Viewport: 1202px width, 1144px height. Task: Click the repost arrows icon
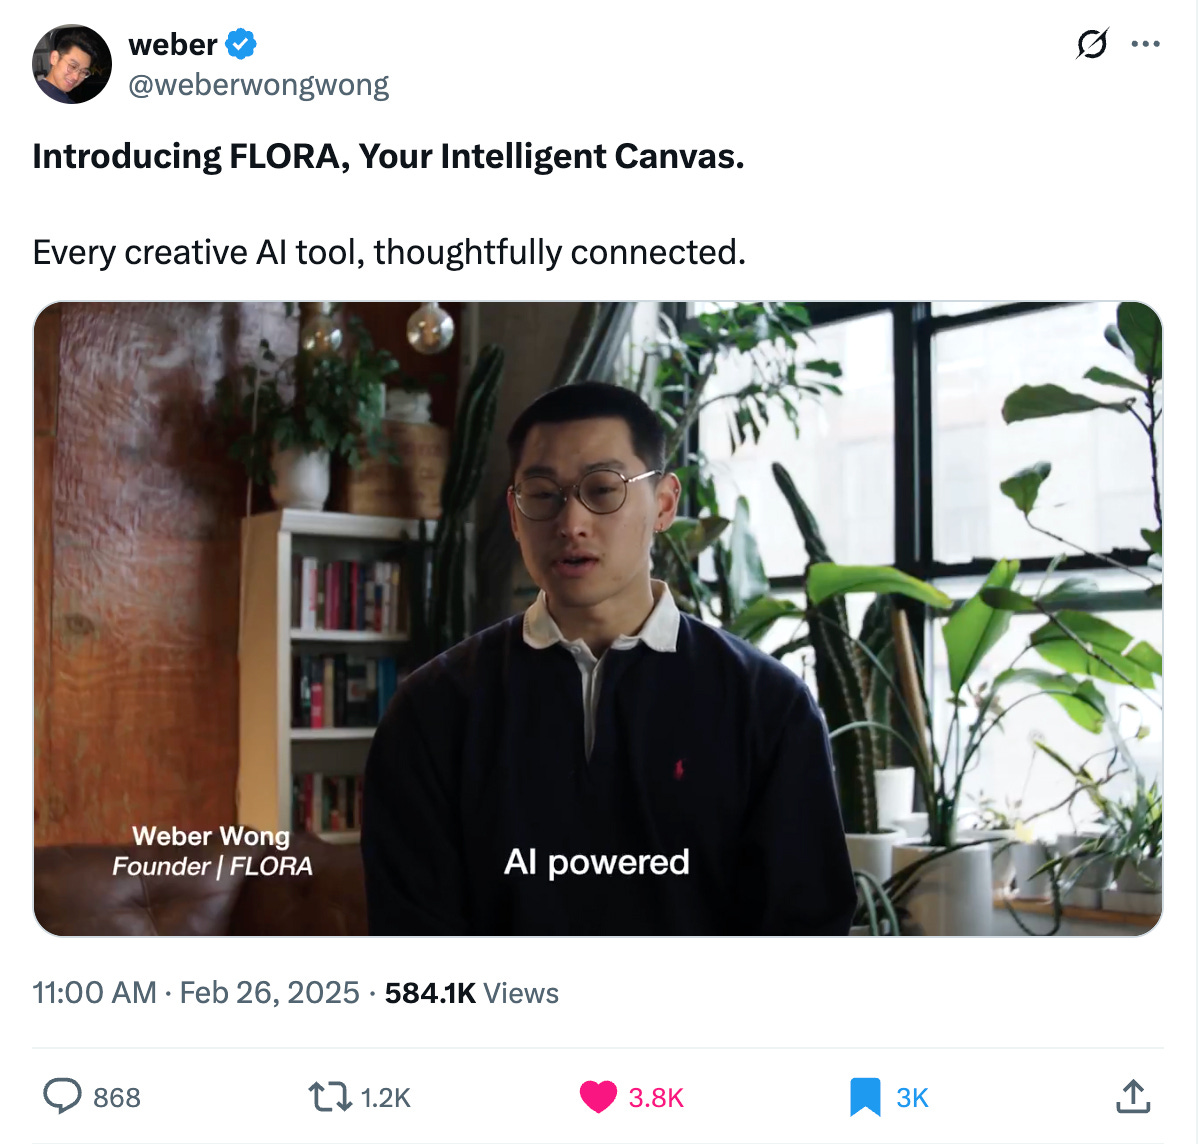pos(330,1097)
